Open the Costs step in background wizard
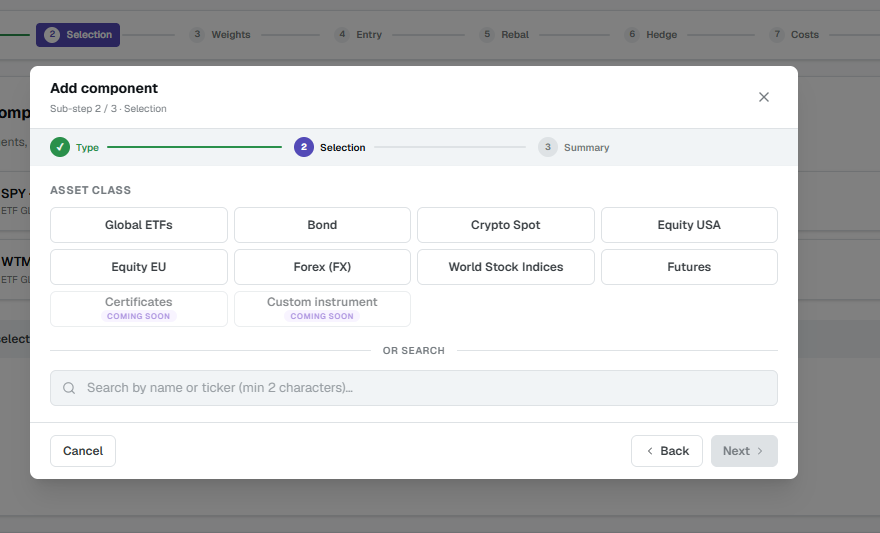This screenshot has width=880, height=533. (794, 35)
